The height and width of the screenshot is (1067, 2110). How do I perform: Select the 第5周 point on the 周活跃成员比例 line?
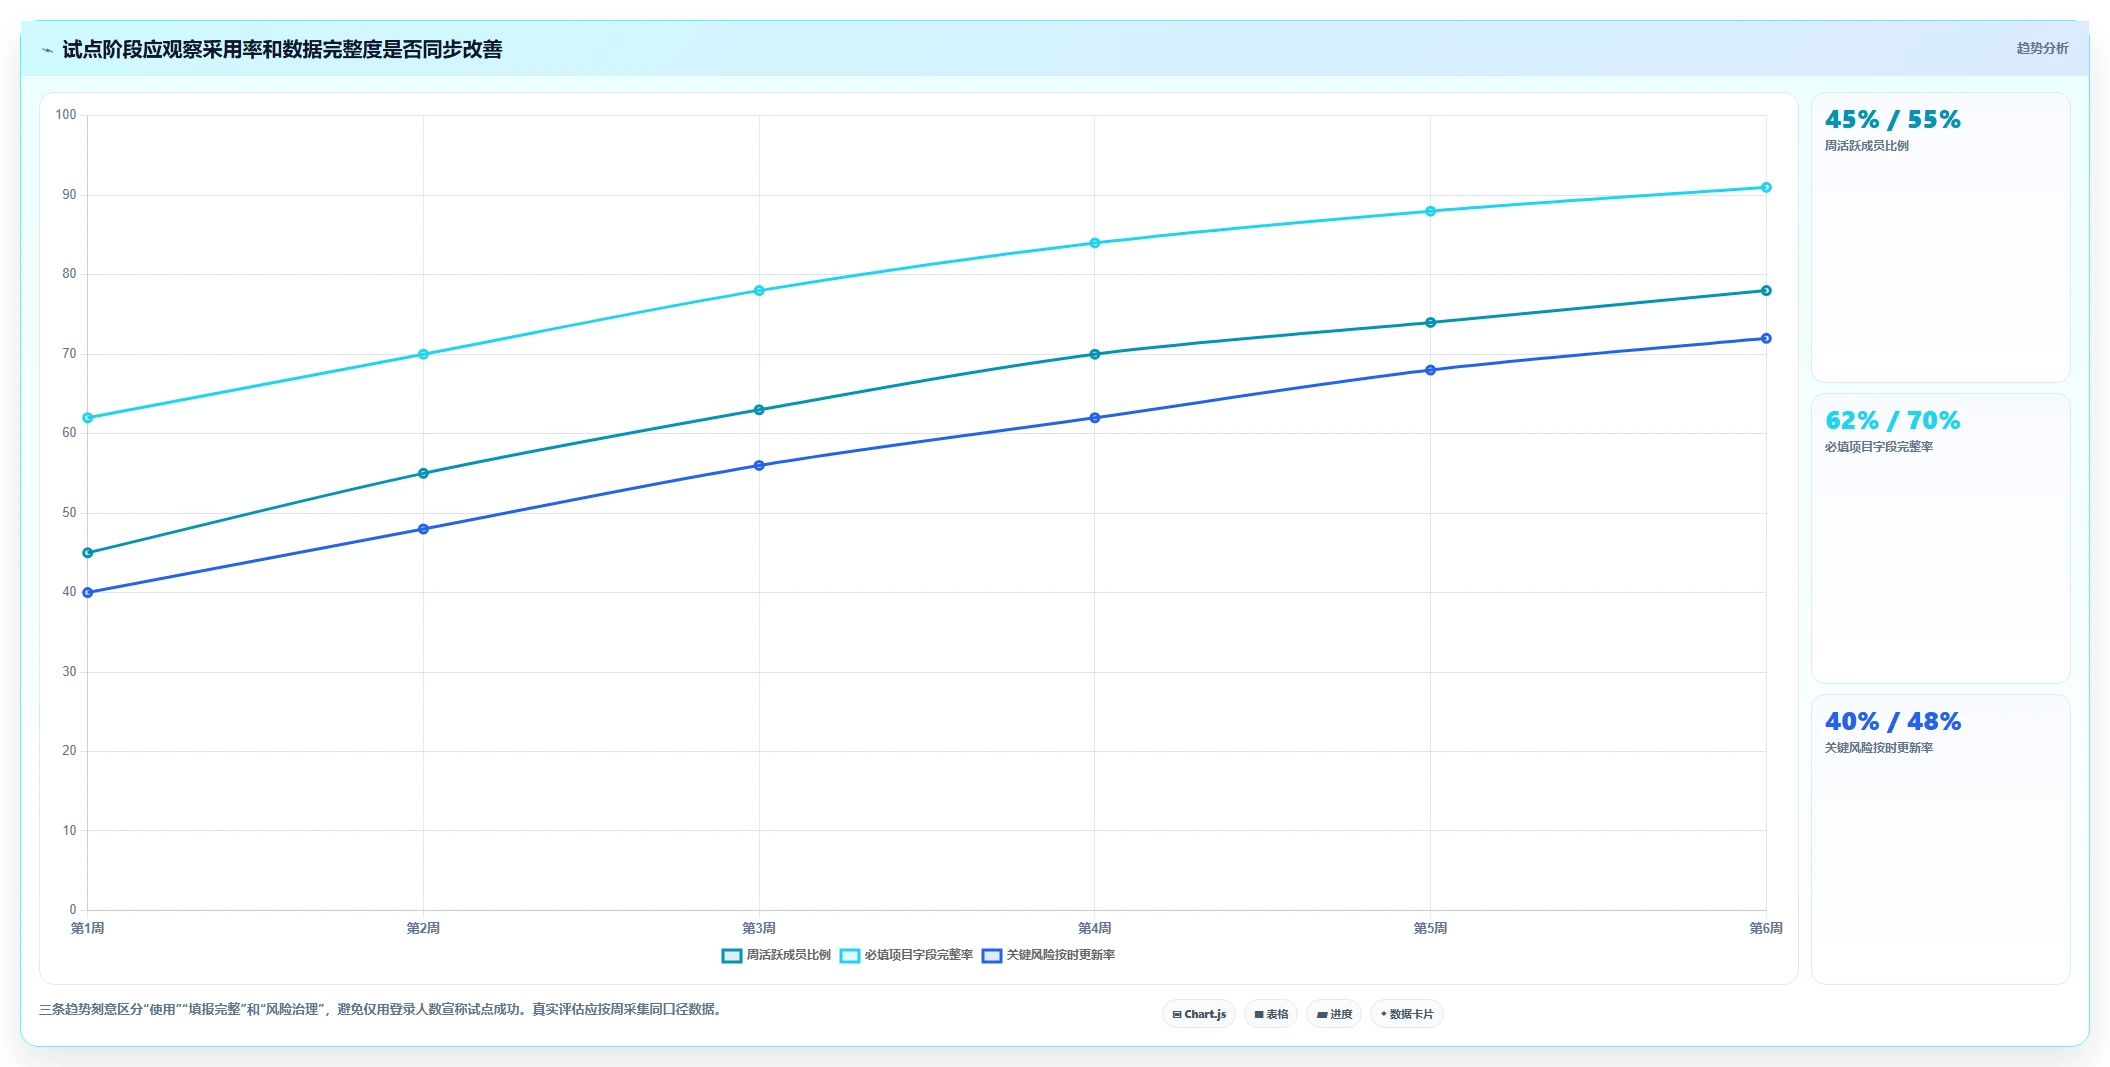point(1430,323)
